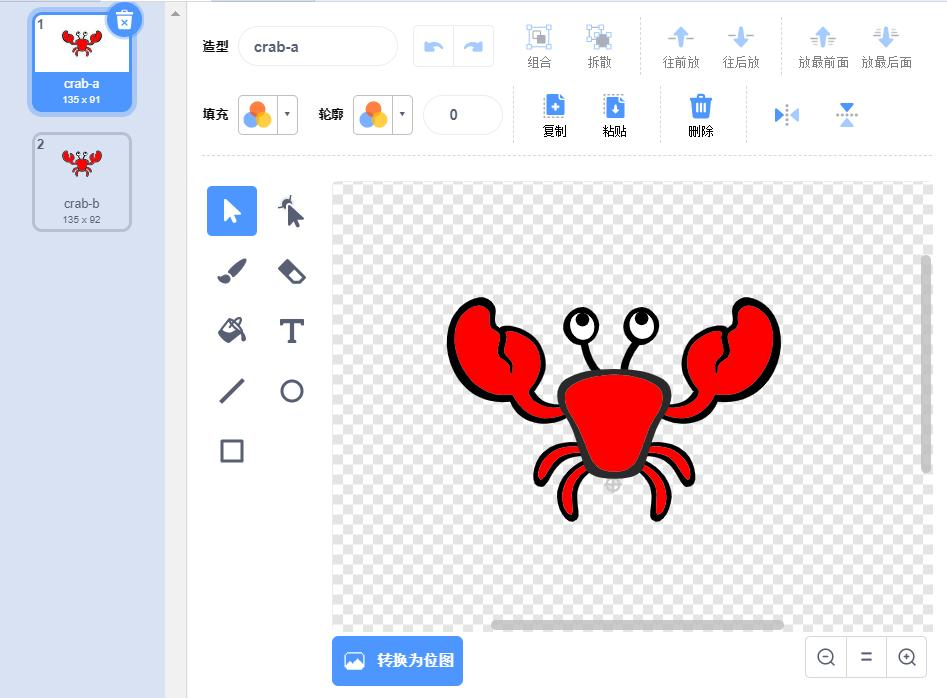Click the outline width number field
The width and height of the screenshot is (947, 698).
tap(462, 115)
